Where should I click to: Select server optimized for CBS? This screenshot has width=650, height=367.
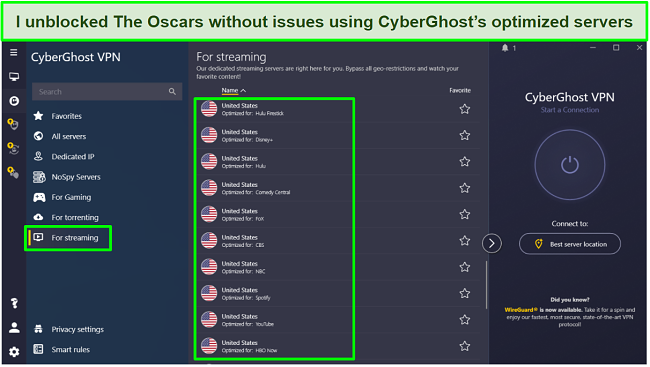tap(338, 241)
